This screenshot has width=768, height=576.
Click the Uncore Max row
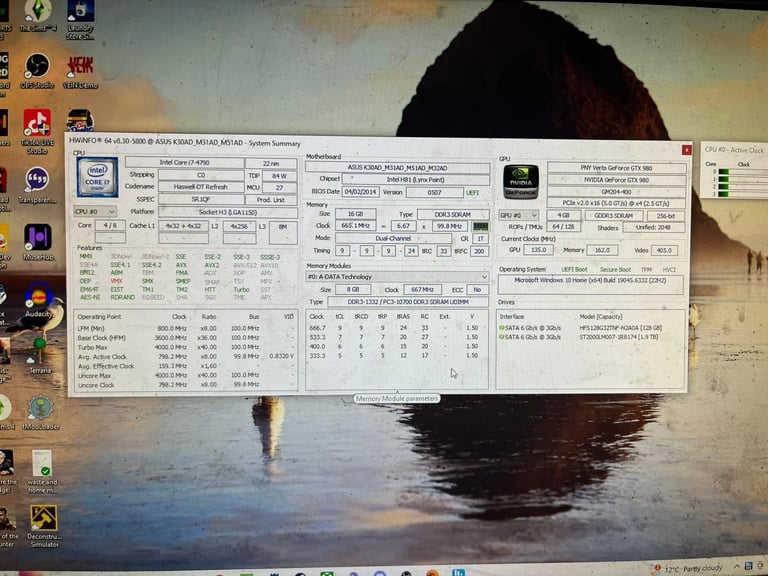(186, 375)
